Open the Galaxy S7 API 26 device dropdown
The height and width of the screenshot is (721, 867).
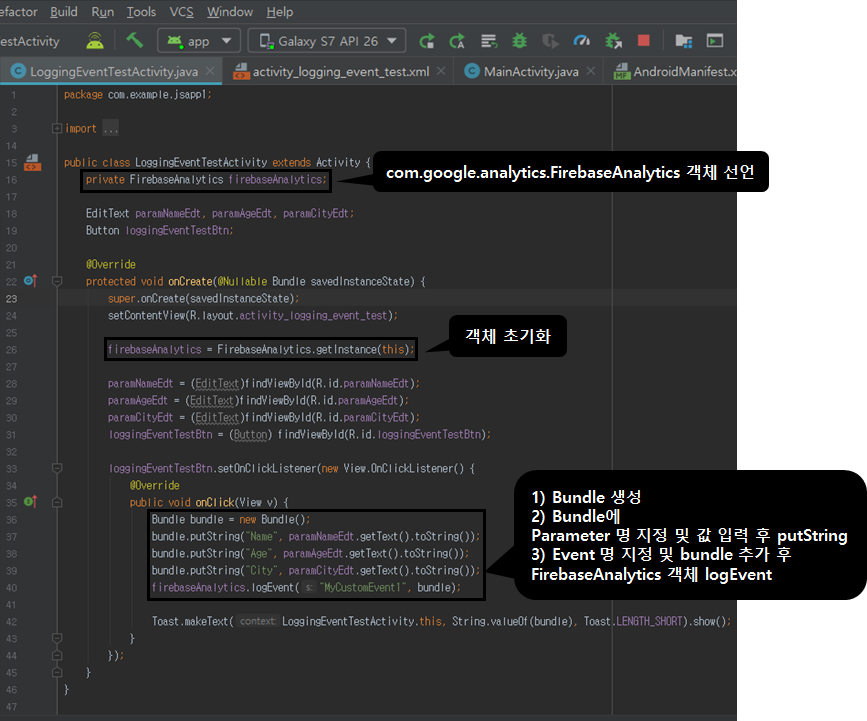pyautogui.click(x=327, y=41)
